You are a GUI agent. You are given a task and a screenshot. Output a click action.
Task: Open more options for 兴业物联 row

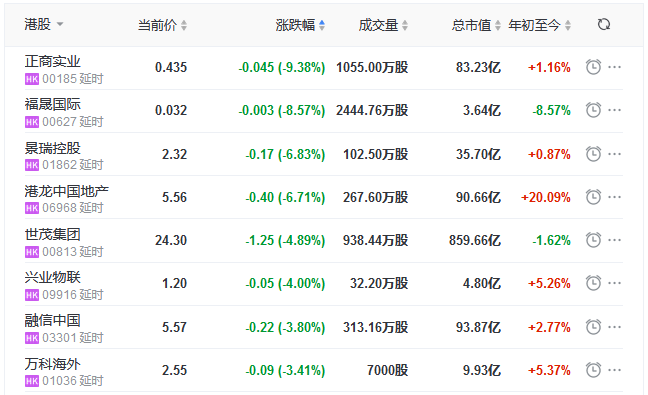pyautogui.click(x=615, y=283)
